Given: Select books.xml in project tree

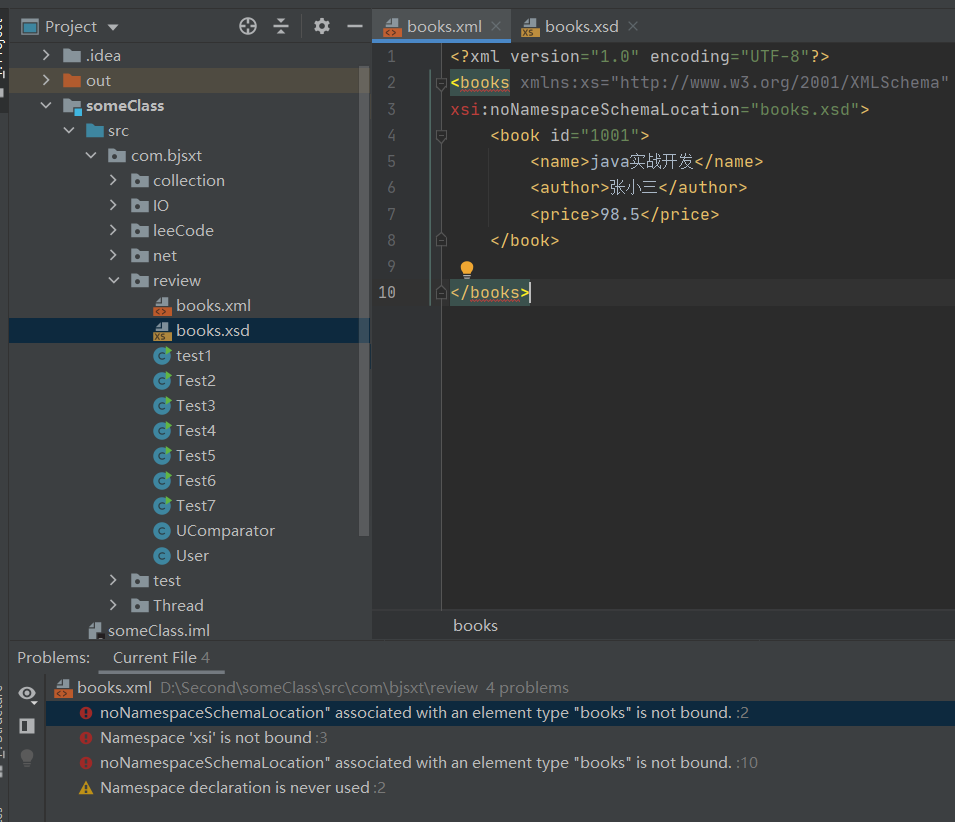Looking at the screenshot, I should [202, 305].
